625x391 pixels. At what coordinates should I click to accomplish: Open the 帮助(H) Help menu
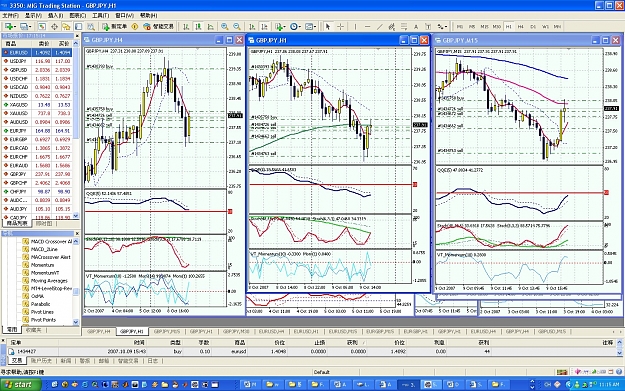pyautogui.click(x=148, y=16)
